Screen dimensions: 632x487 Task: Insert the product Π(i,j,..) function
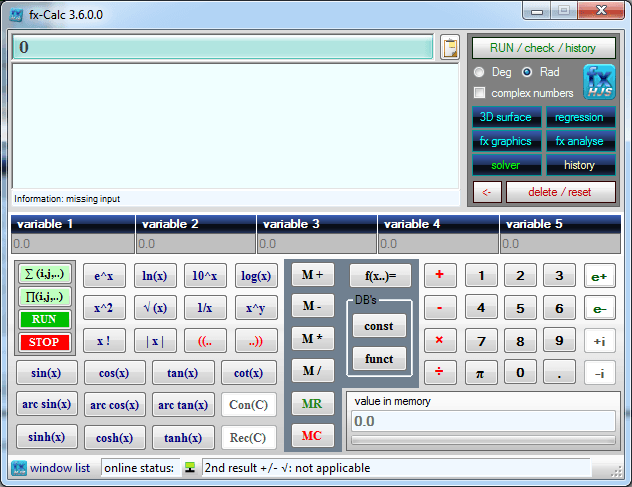[x=45, y=297]
